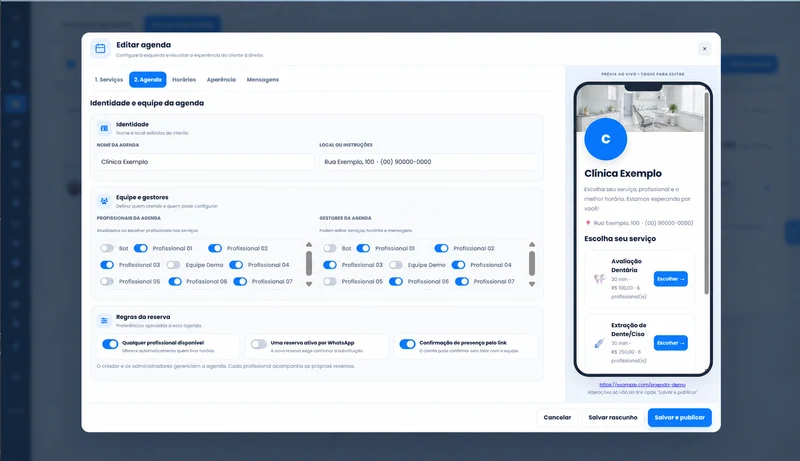Image resolution: width=800 pixels, height=461 pixels.
Task: Switch to the Horários tab
Action: coord(184,80)
